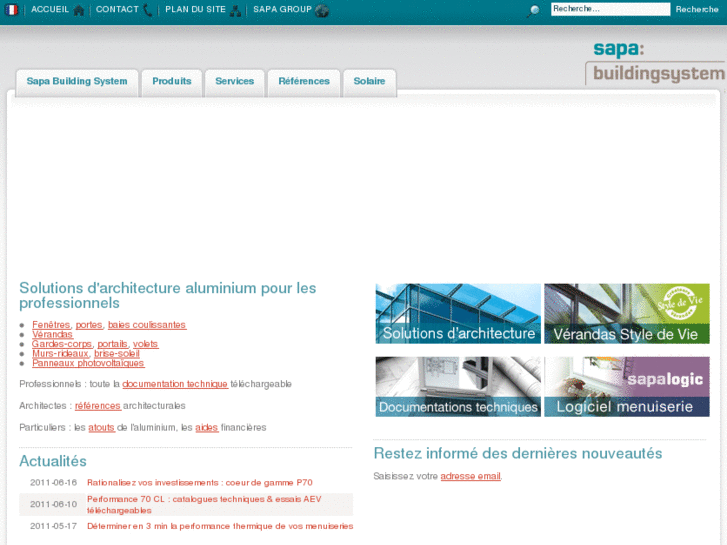Click the phone icon beside Contact
Image resolution: width=727 pixels, height=545 pixels.
click(x=148, y=10)
